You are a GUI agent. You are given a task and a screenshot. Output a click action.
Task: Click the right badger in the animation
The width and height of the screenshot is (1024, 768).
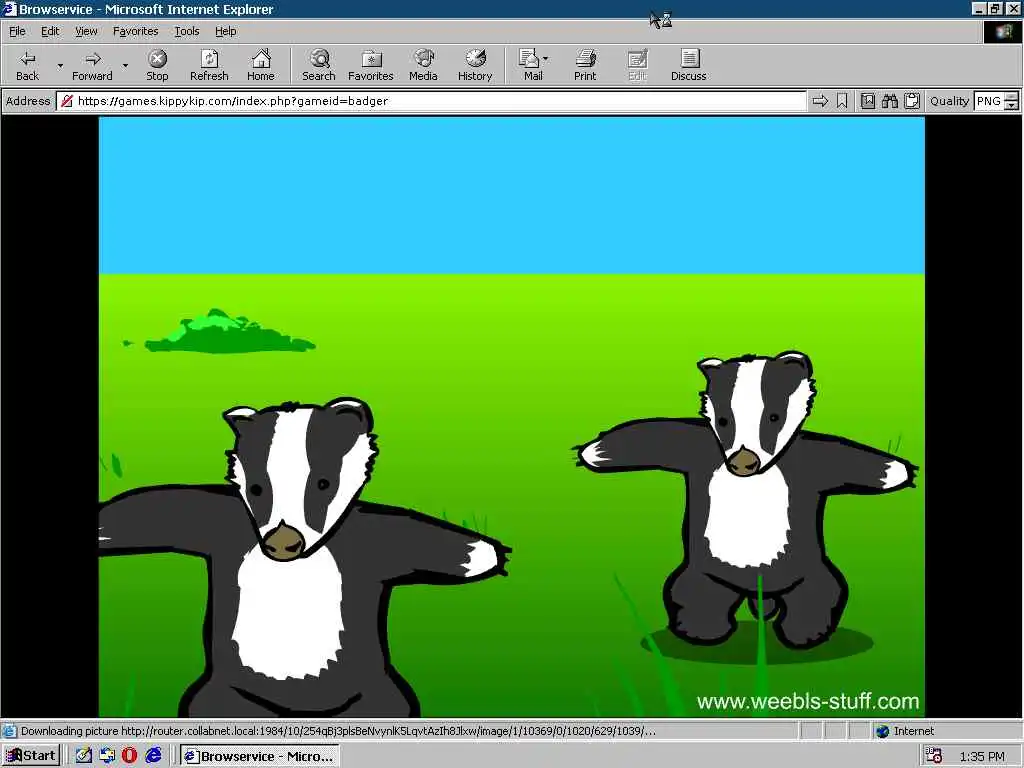(x=746, y=500)
